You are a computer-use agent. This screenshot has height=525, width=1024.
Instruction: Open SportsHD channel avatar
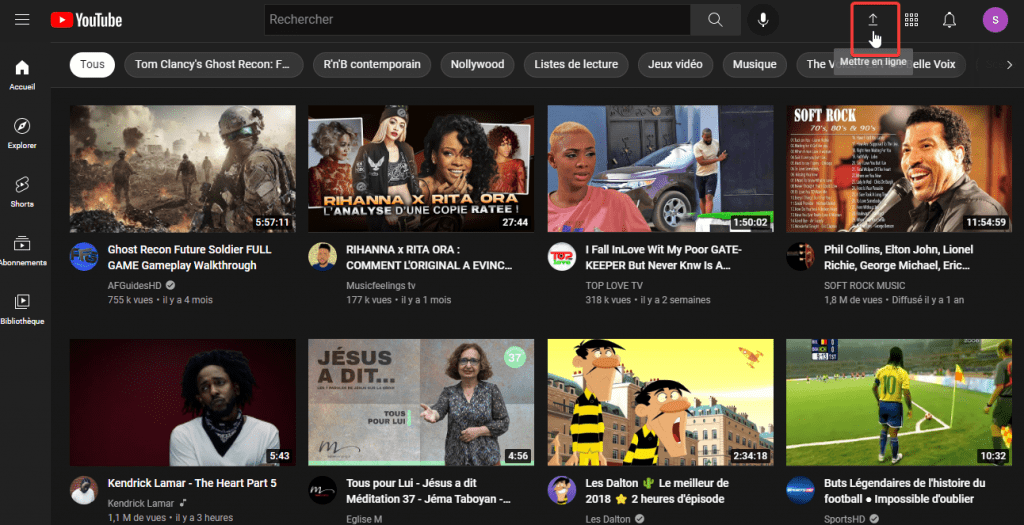[801, 490]
